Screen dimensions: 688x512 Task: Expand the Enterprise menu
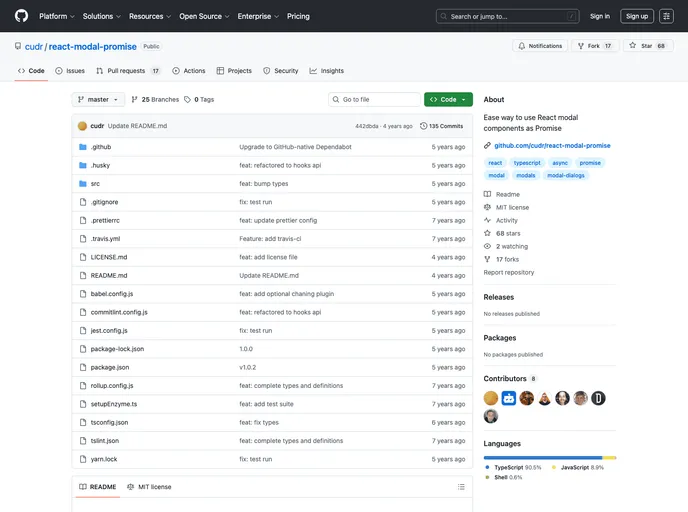coord(258,16)
